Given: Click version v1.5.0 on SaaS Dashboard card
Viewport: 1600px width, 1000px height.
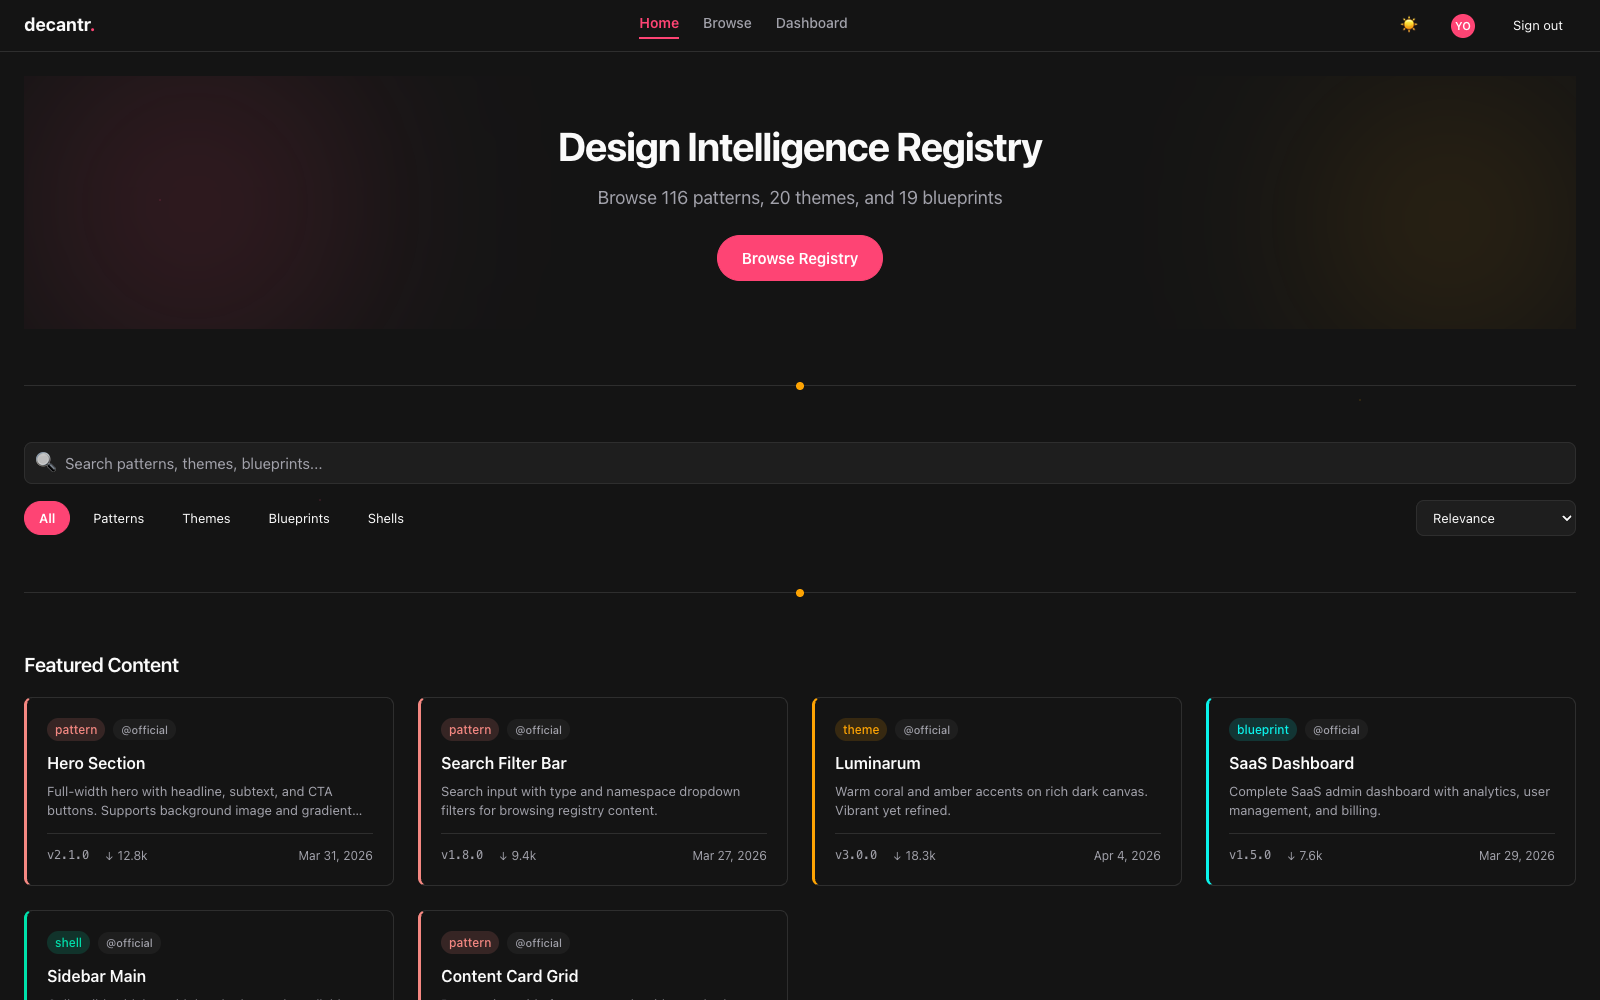Looking at the screenshot, I should pyautogui.click(x=1250, y=856).
